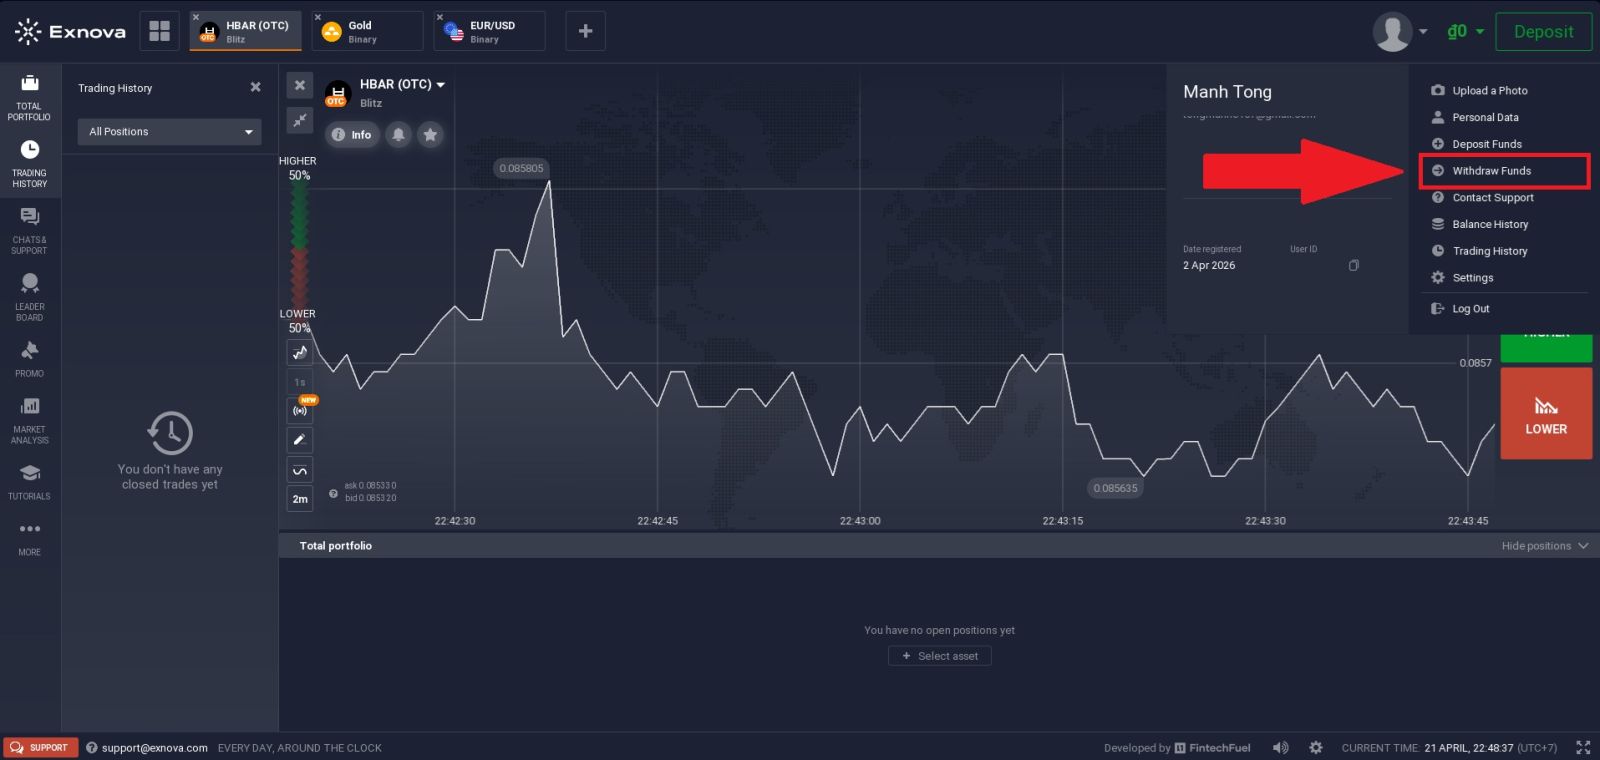Open the multi-chart grid layout button
This screenshot has width=1600, height=760.
pos(160,31)
